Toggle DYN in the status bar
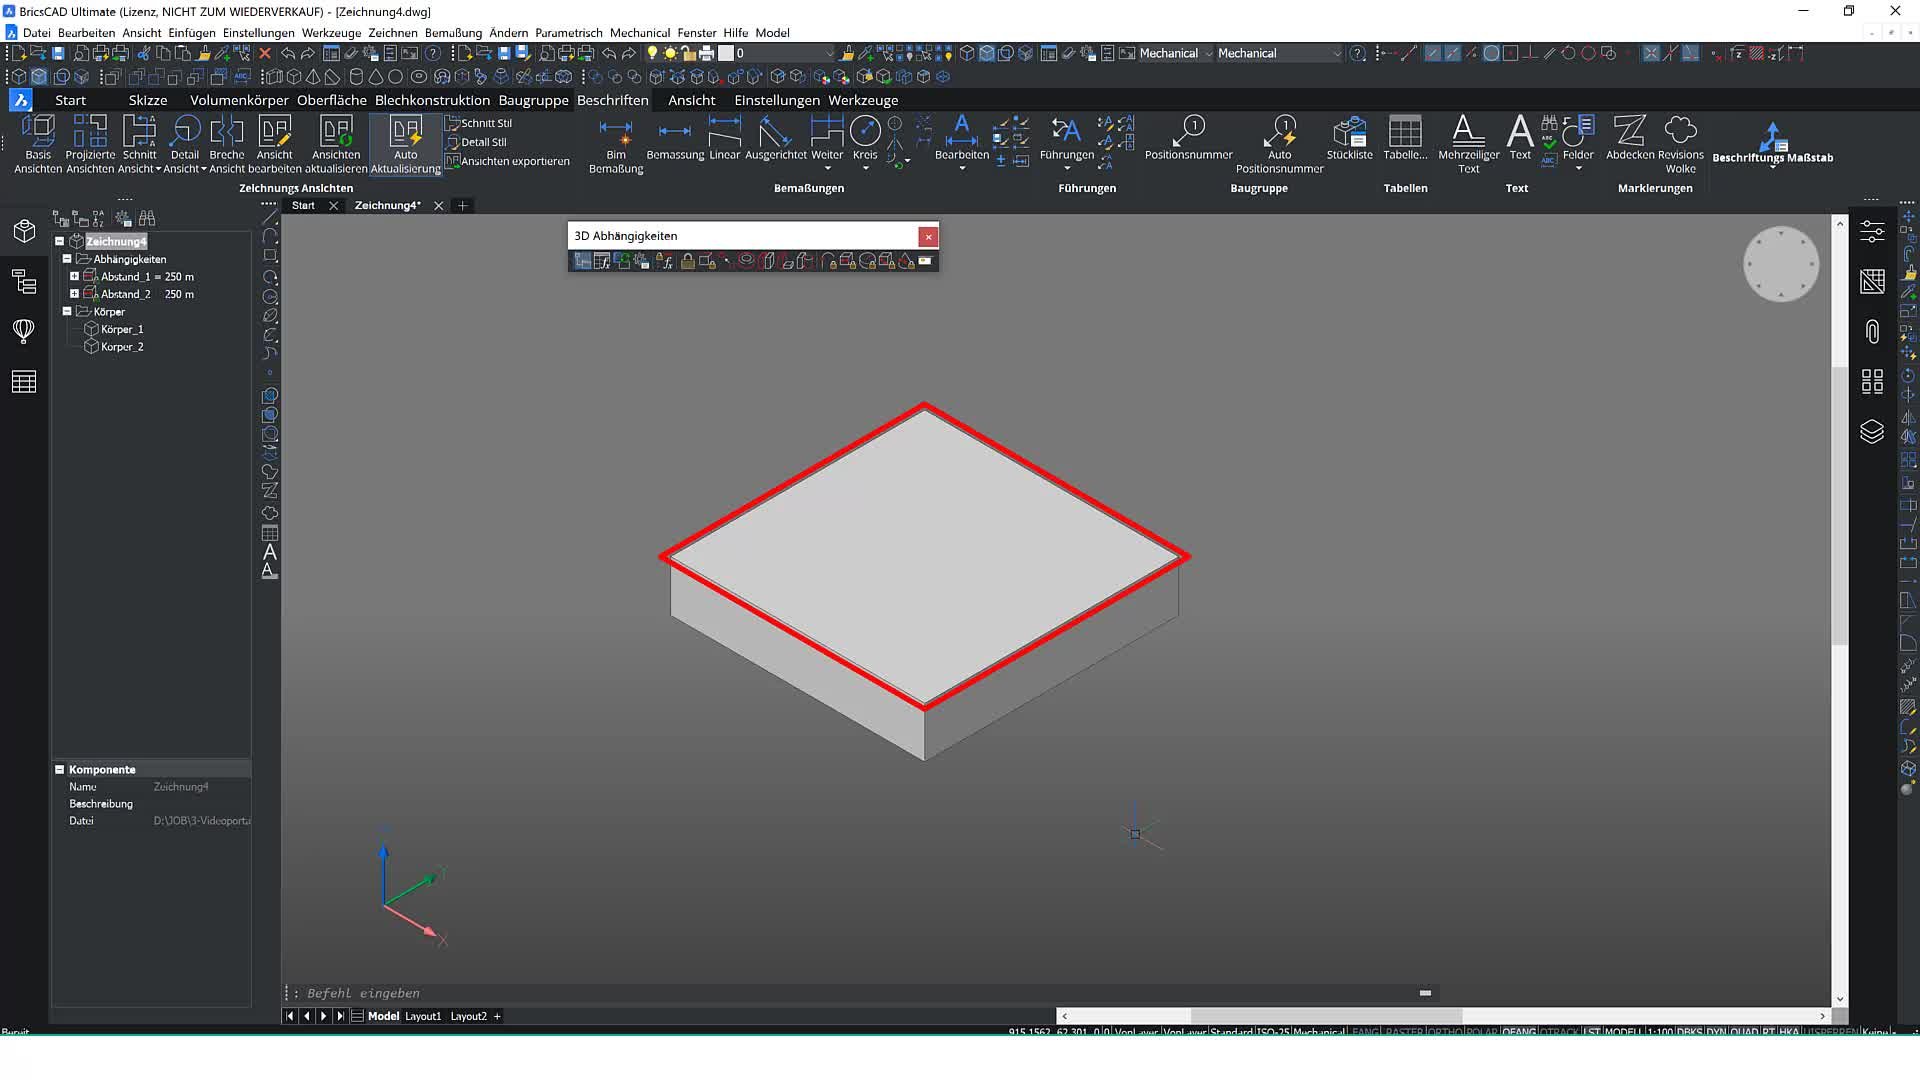The image size is (1920, 1080). click(1716, 1032)
